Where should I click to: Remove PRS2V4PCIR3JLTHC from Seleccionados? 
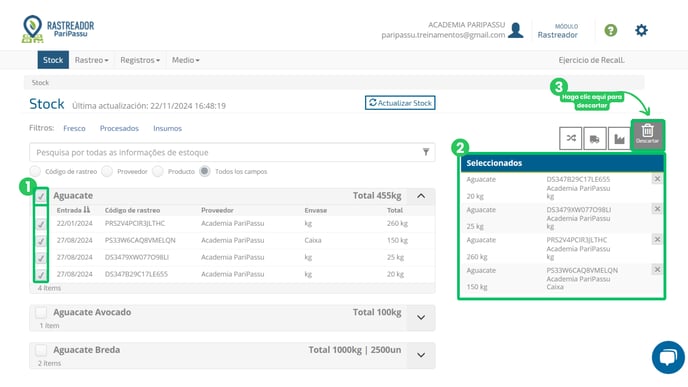coord(657,239)
